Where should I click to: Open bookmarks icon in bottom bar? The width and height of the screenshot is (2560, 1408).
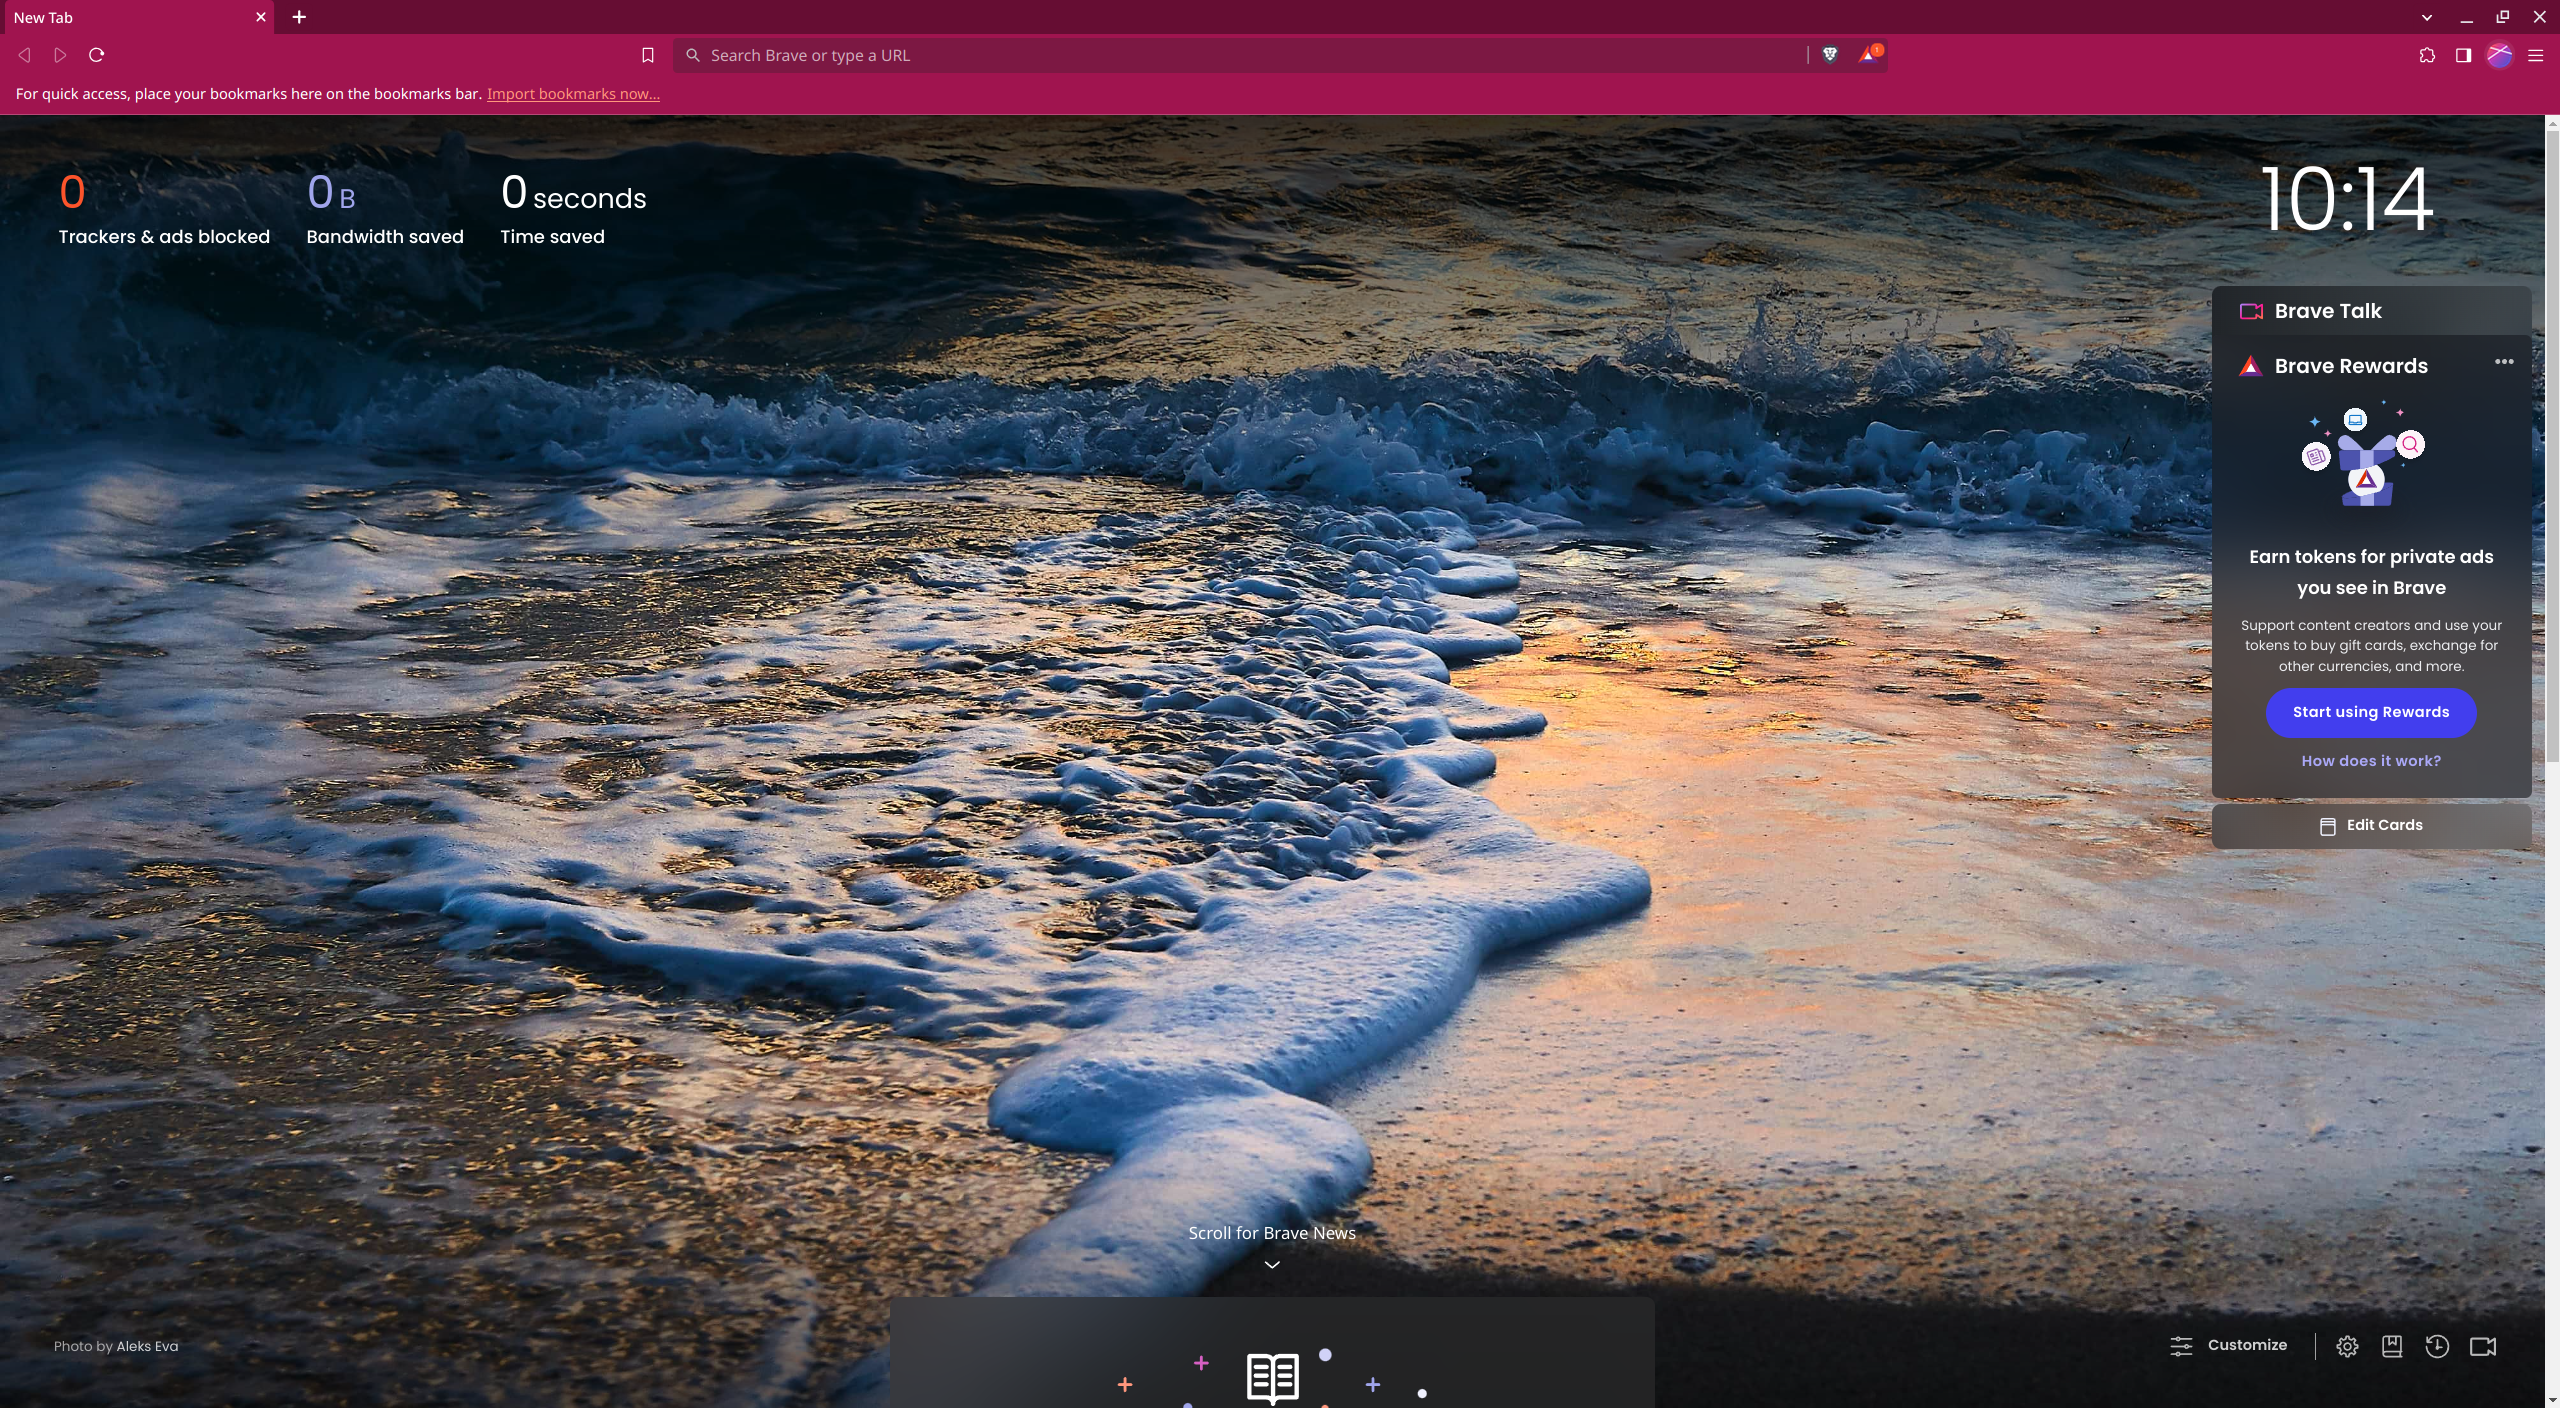[x=2392, y=1346]
